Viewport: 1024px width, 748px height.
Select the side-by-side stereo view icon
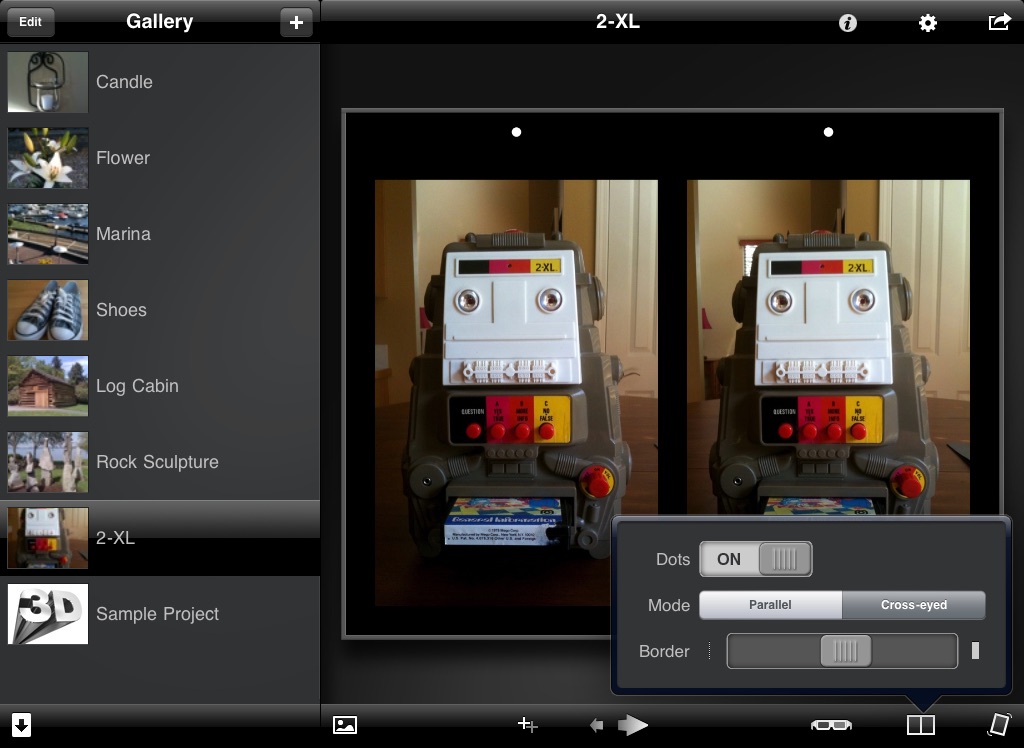[x=921, y=724]
